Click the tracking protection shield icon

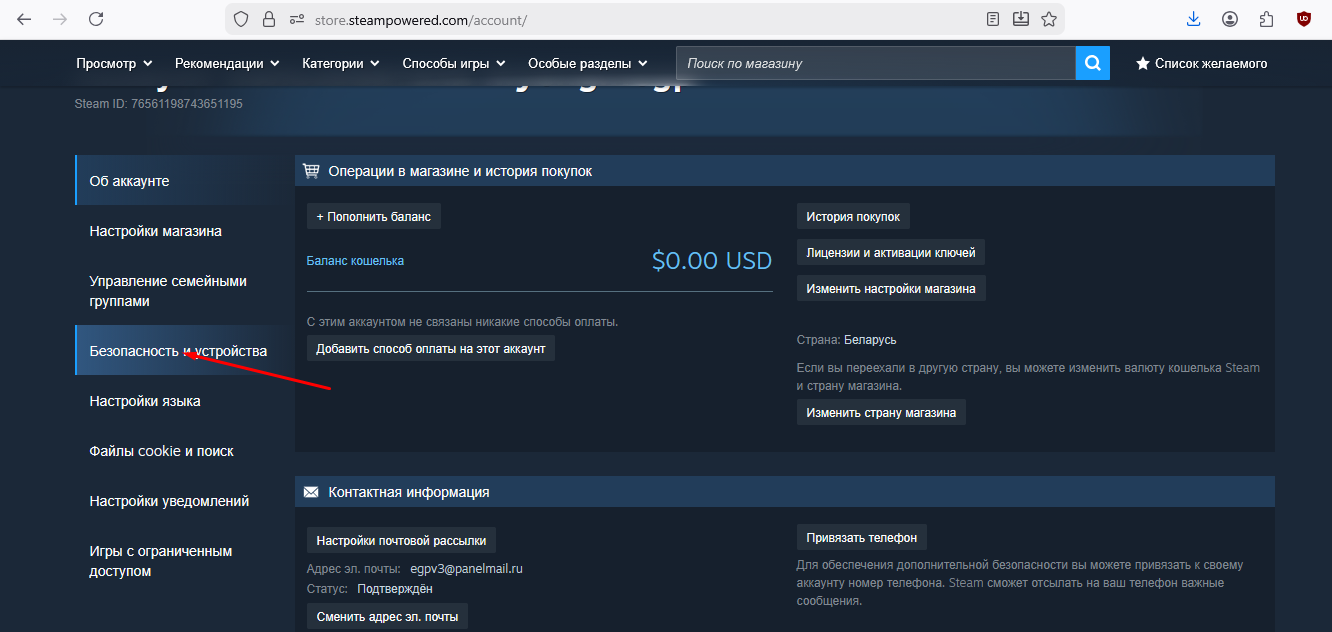pos(240,19)
